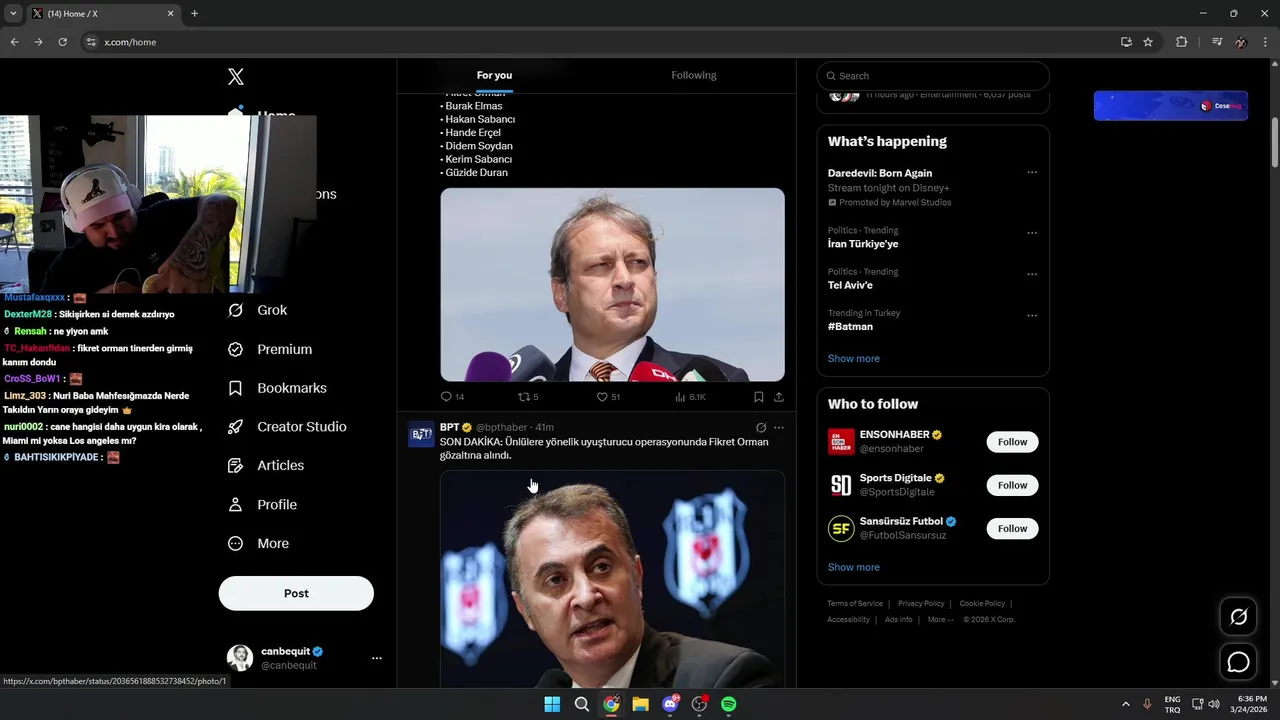Follow Sansürsüz Futbol
The height and width of the screenshot is (720, 1280).
tap(1012, 528)
